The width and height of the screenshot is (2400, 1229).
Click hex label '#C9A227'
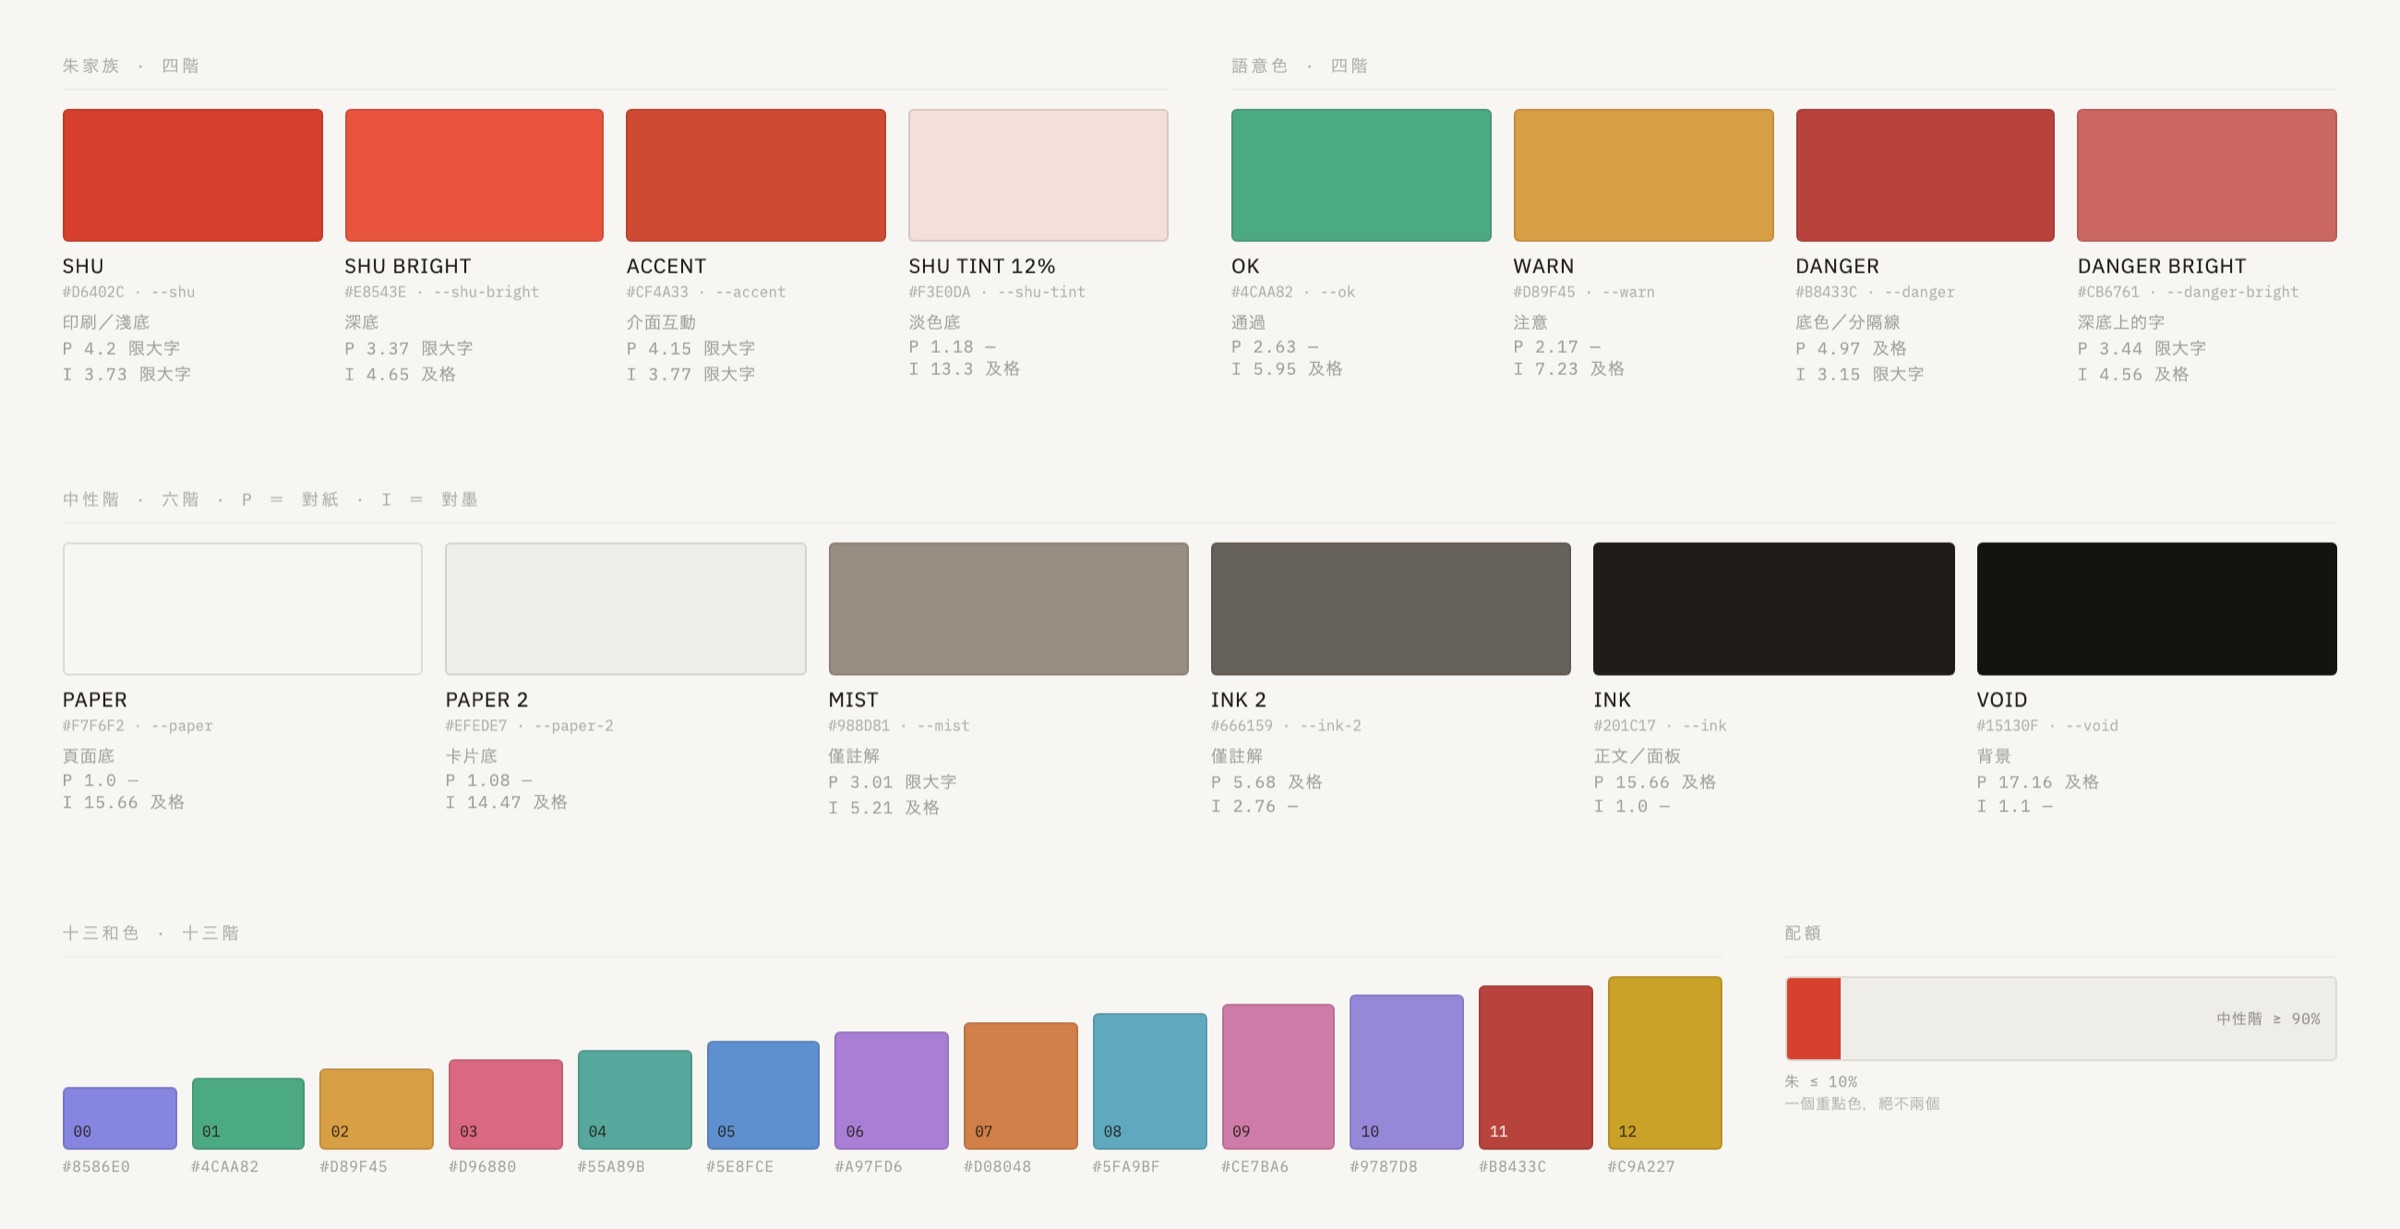[1641, 1167]
